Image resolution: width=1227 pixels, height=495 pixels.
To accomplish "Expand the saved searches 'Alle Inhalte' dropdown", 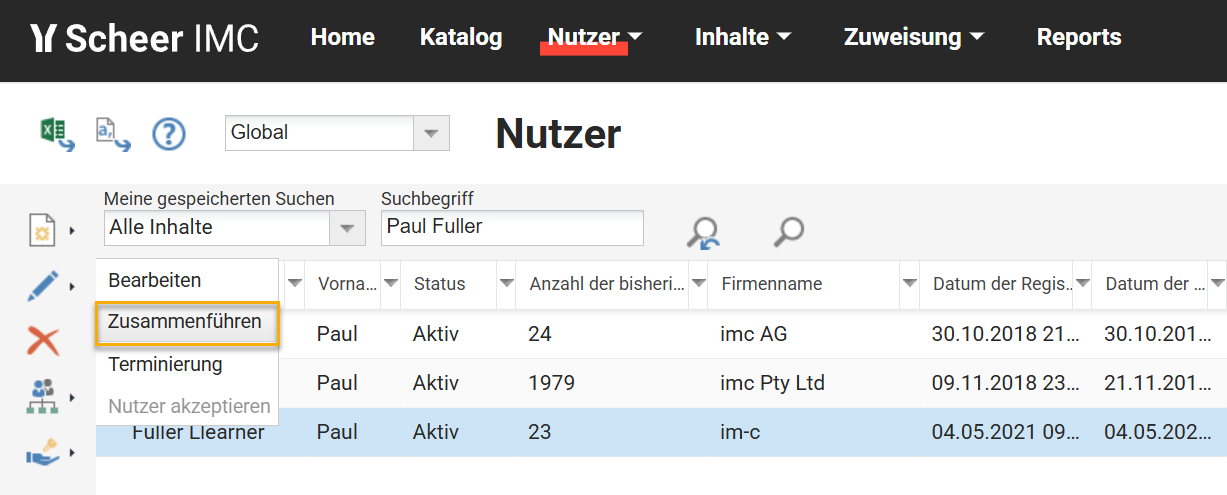I will point(346,228).
